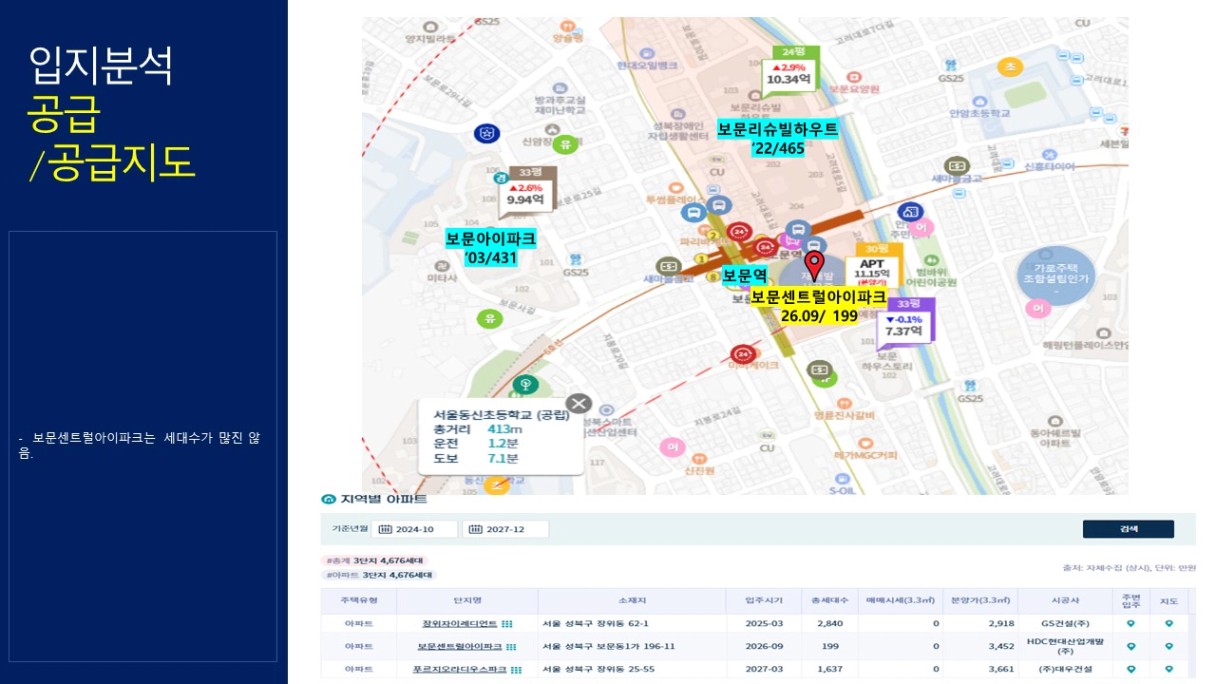Click 주변입주 pin for the 2026-09 row
The width and height of the screenshot is (1216, 684).
click(x=1131, y=646)
